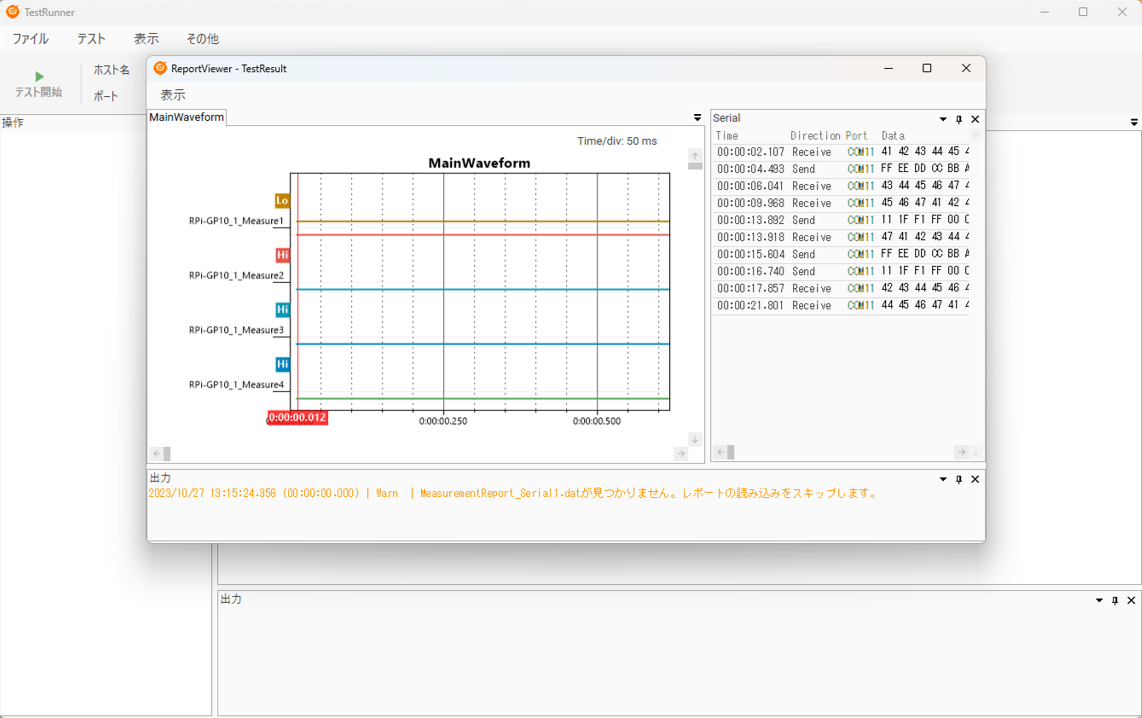Click the Hi badge for RPi-GP10_1_Measure4
Image resolution: width=1142 pixels, height=718 pixels.
pyautogui.click(x=282, y=364)
